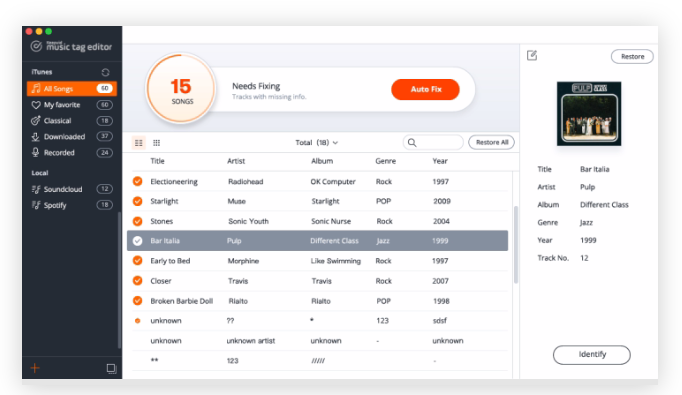Click Track No. value 12
Image resolution: width=682 pixels, height=395 pixels.
click(x=584, y=258)
